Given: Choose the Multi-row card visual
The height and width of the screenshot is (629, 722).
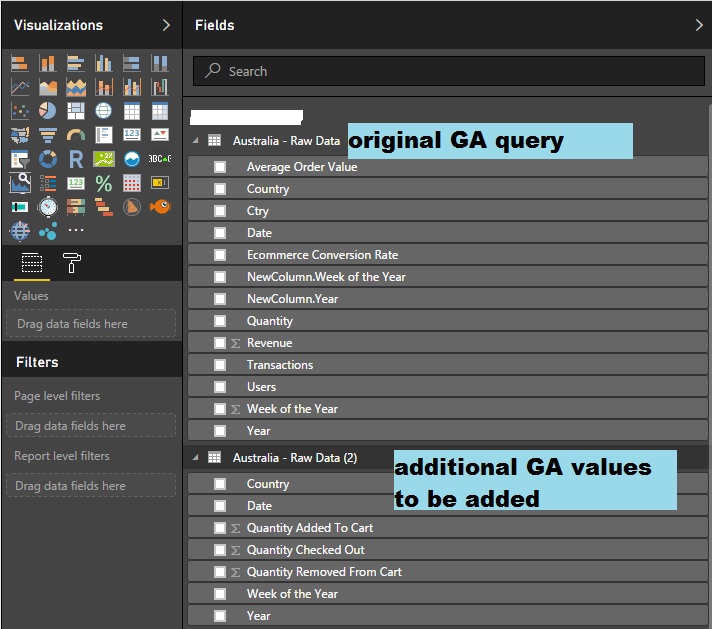Looking at the screenshot, I should coord(104,135).
